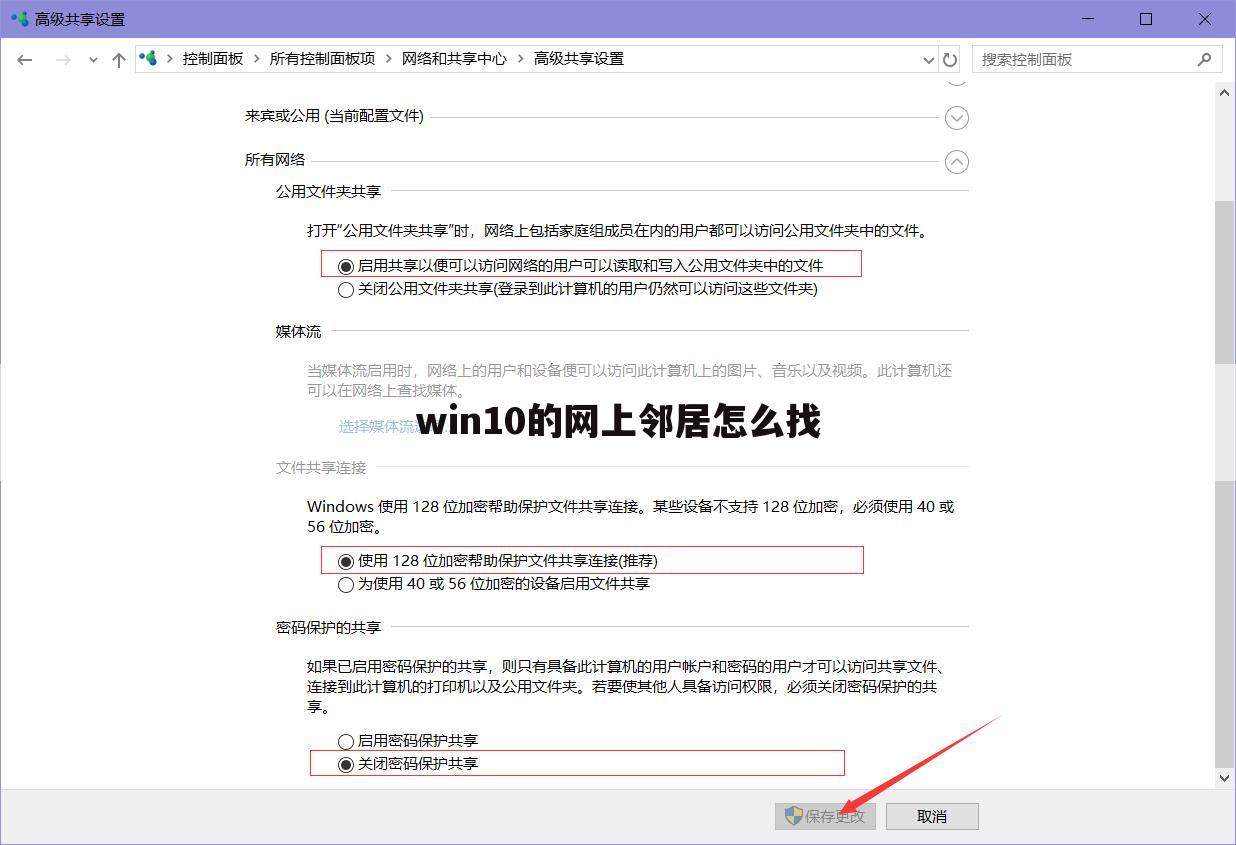Collapse the 所有网络 section
The width and height of the screenshot is (1236, 845).
(x=957, y=162)
